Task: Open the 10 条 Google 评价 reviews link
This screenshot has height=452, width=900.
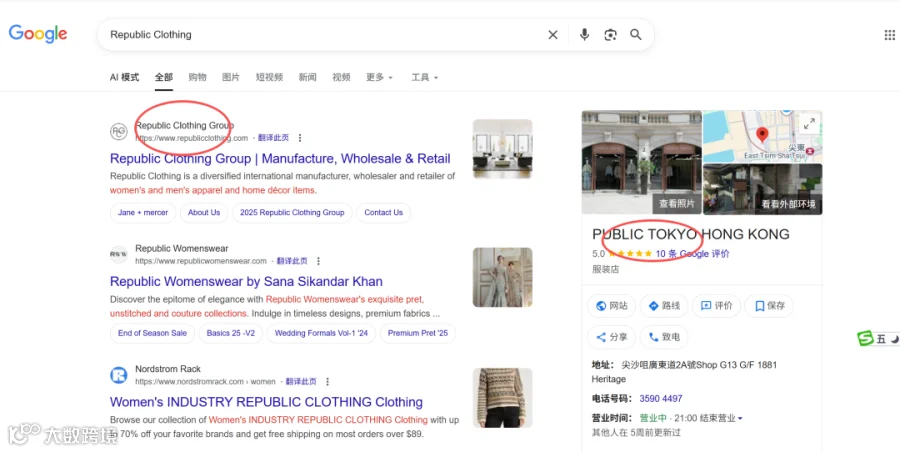Action: click(x=692, y=254)
